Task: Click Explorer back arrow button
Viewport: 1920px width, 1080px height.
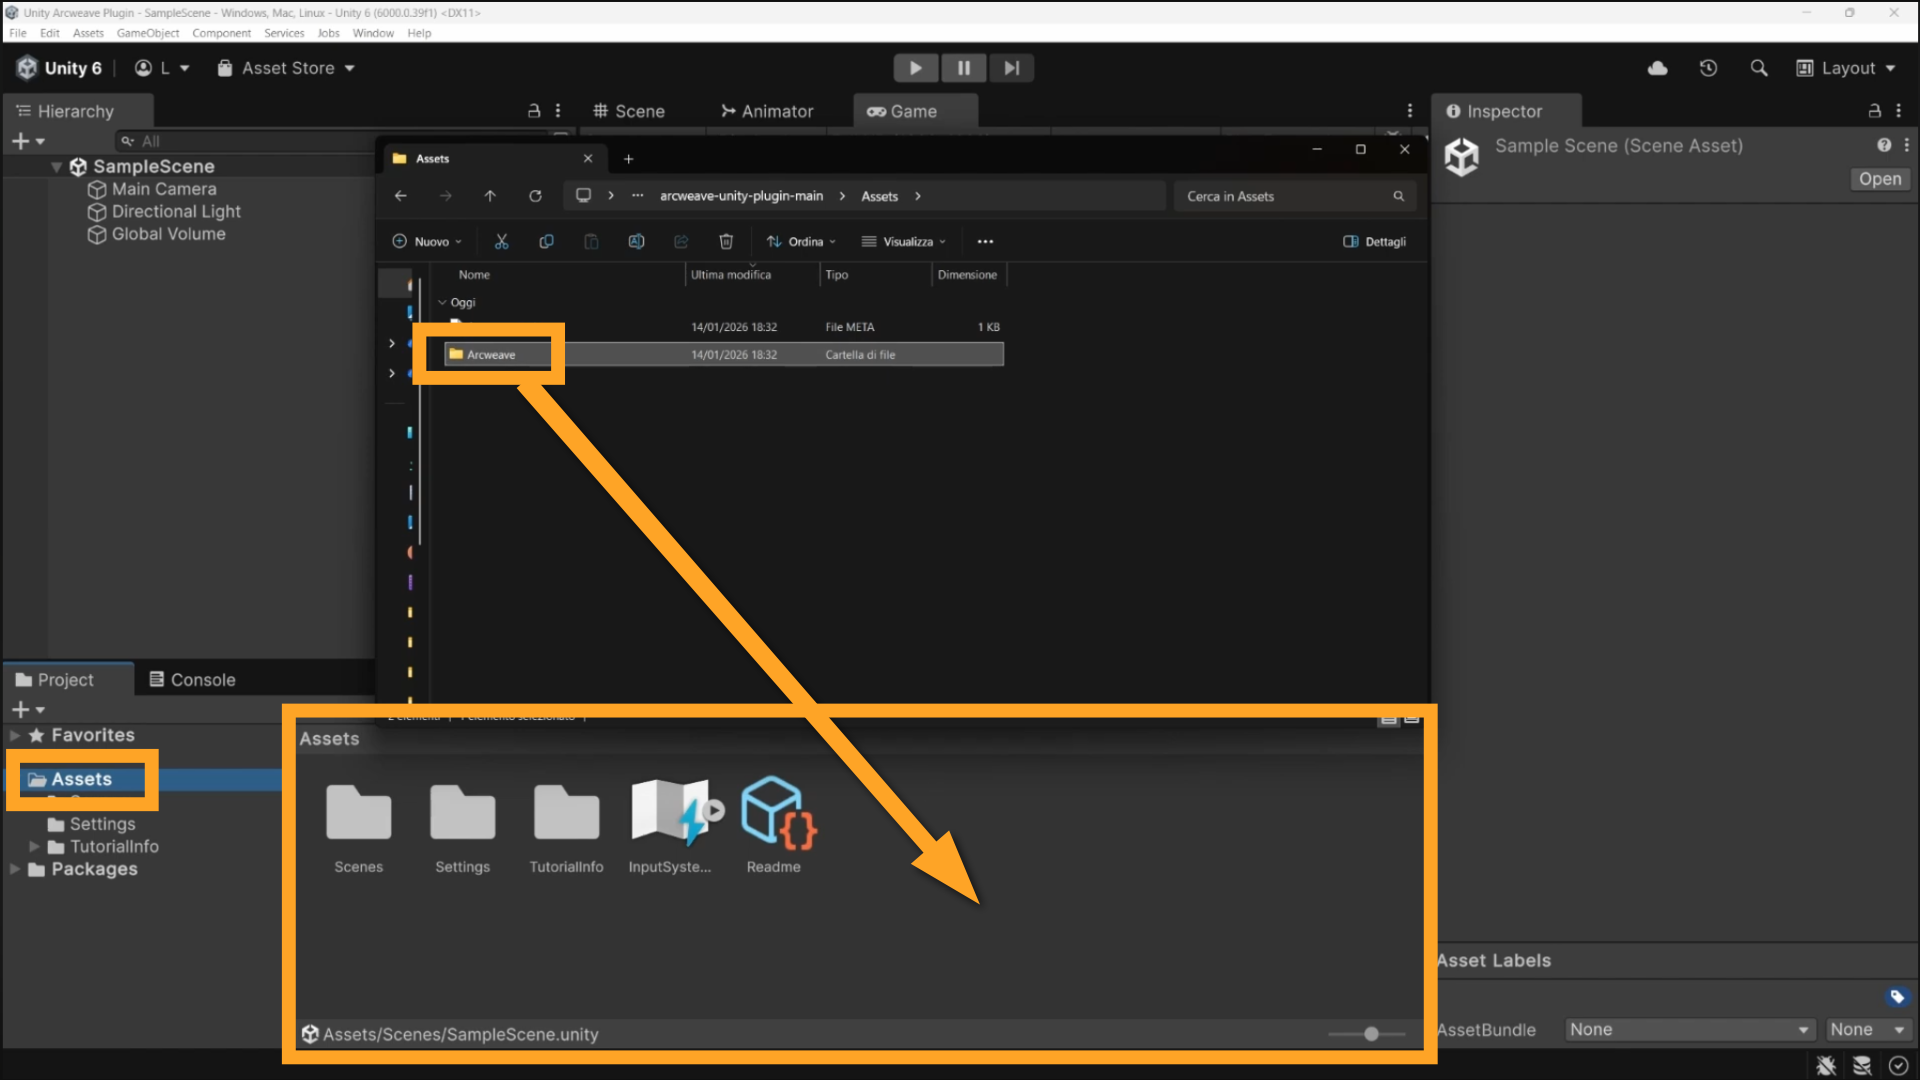Action: (400, 196)
